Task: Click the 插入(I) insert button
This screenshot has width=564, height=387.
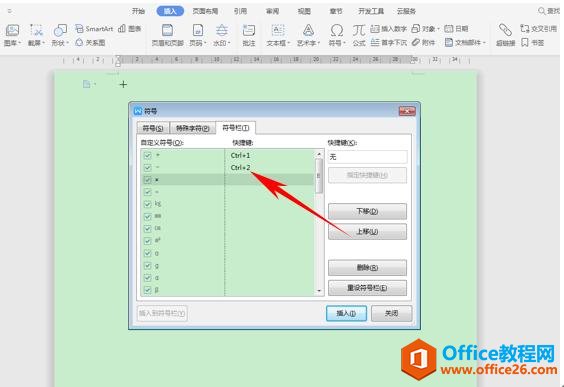Action: click(x=346, y=313)
